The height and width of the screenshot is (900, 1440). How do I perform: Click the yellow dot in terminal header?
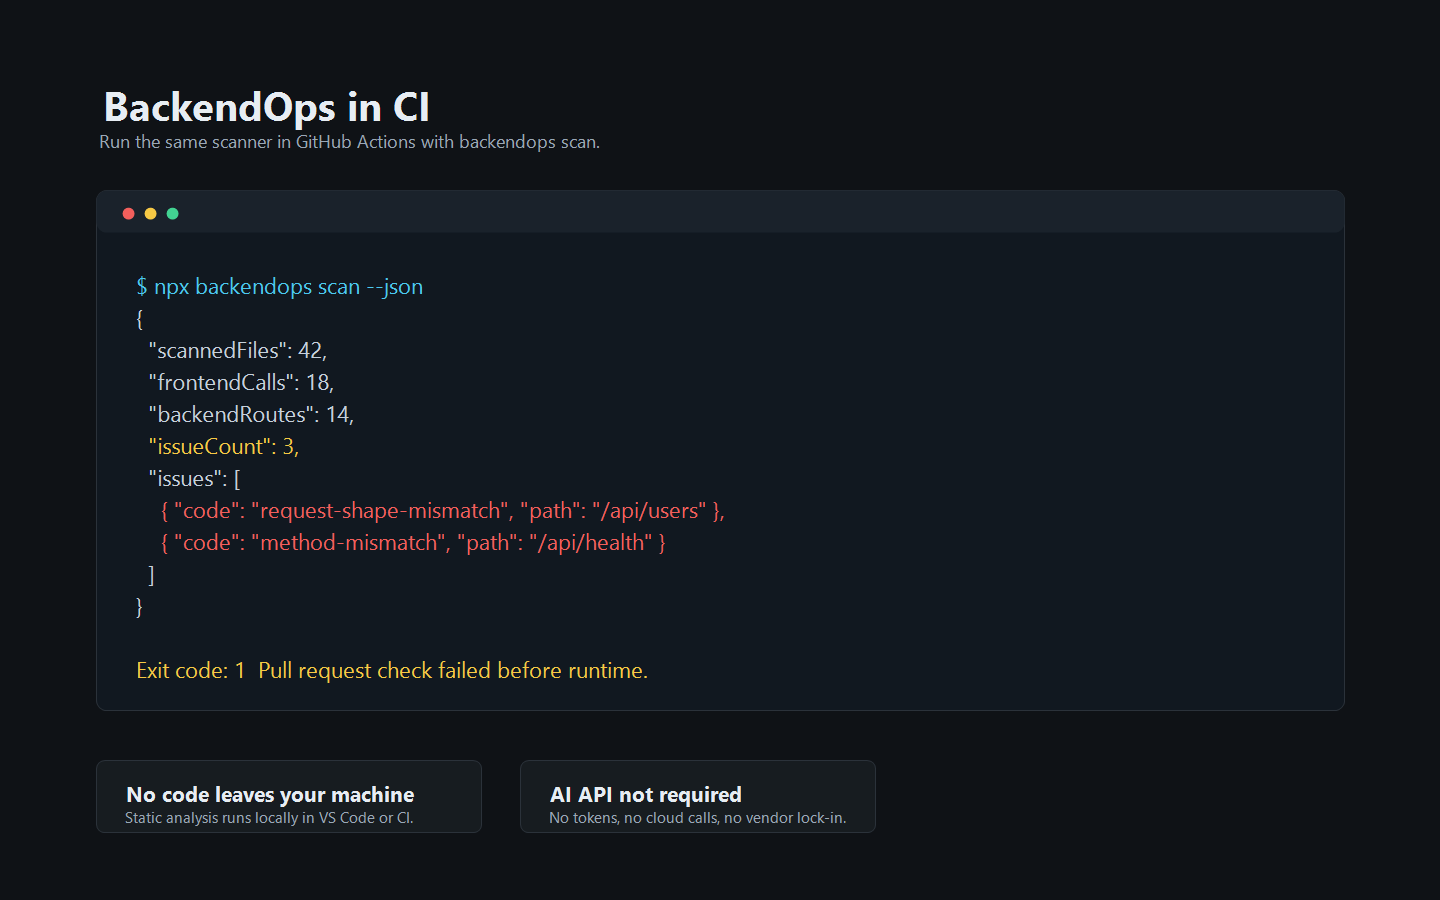tap(150, 213)
